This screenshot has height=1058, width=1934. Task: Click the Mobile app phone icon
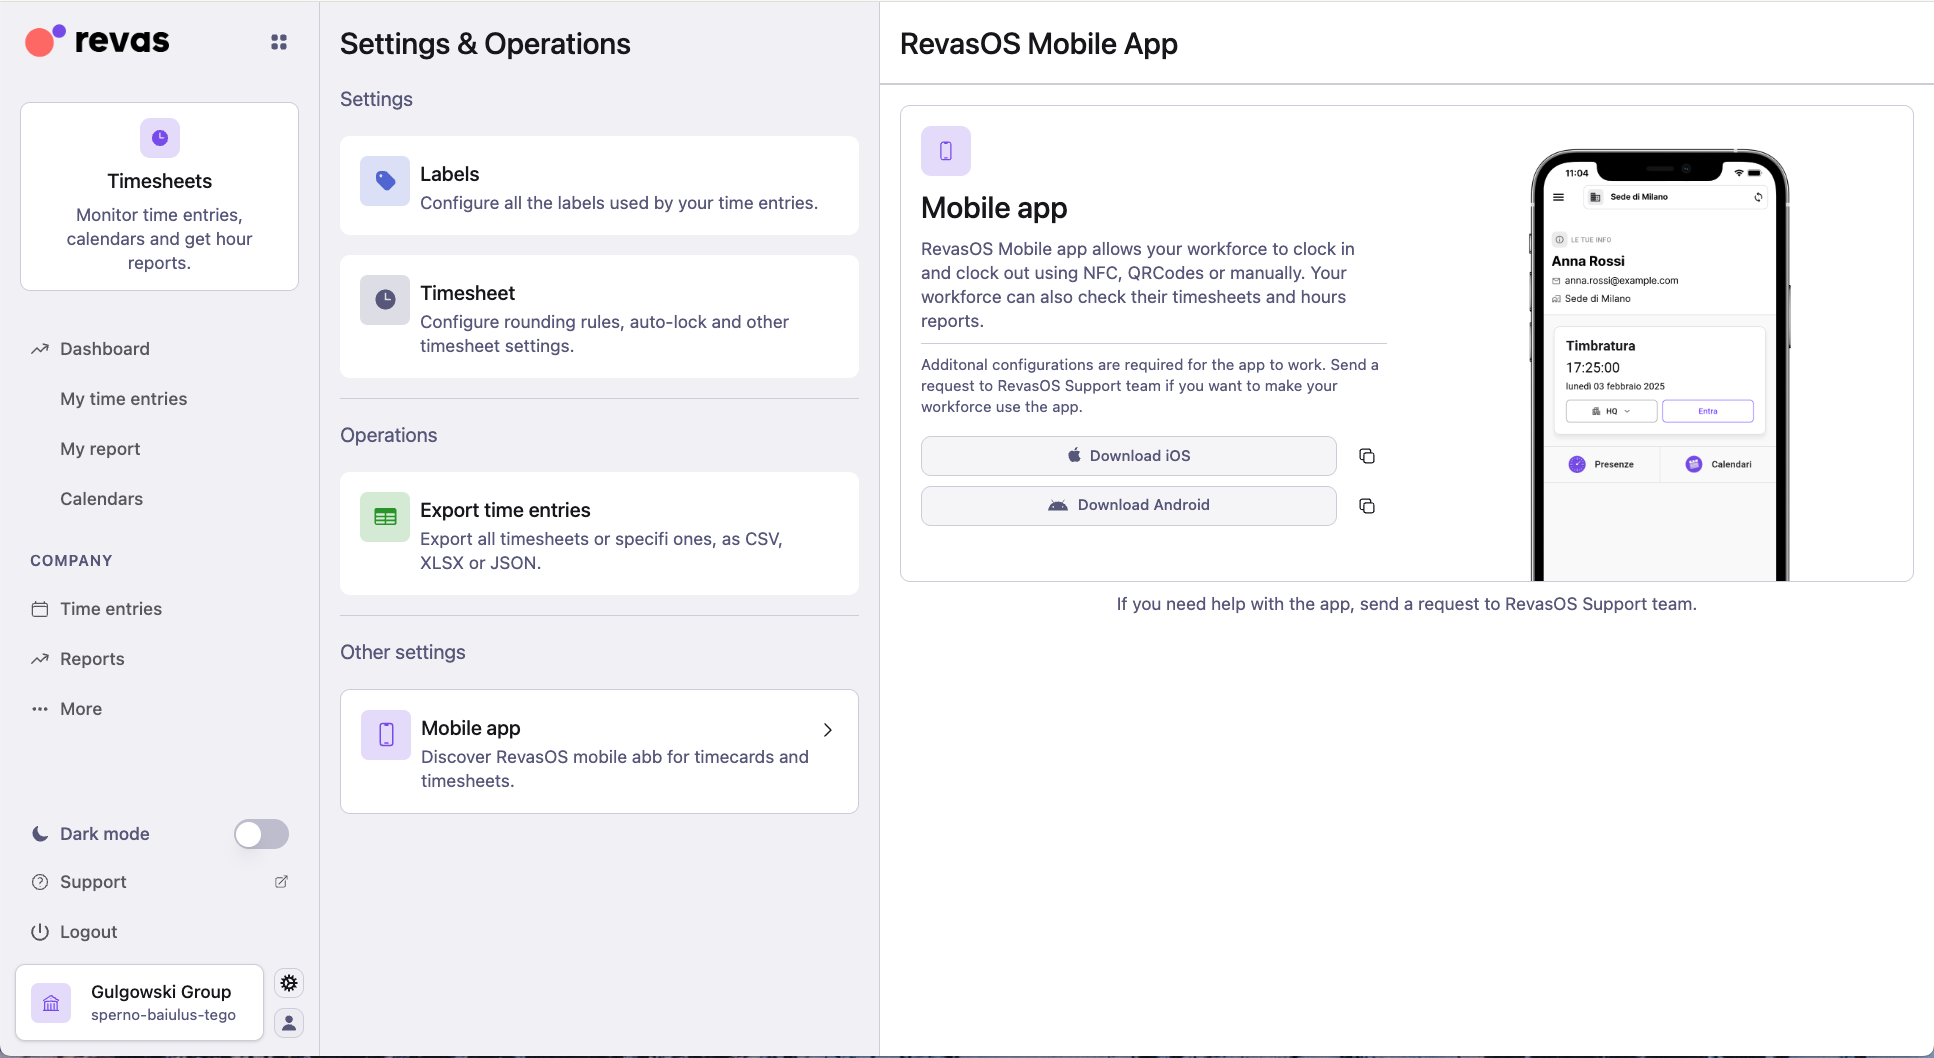[x=384, y=735]
